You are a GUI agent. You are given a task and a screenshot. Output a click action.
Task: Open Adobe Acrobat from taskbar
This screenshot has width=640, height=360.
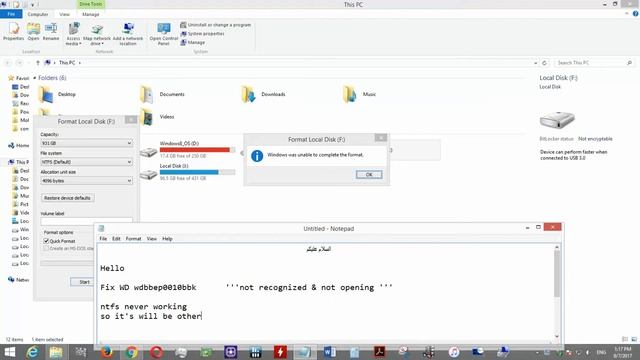[380, 352]
